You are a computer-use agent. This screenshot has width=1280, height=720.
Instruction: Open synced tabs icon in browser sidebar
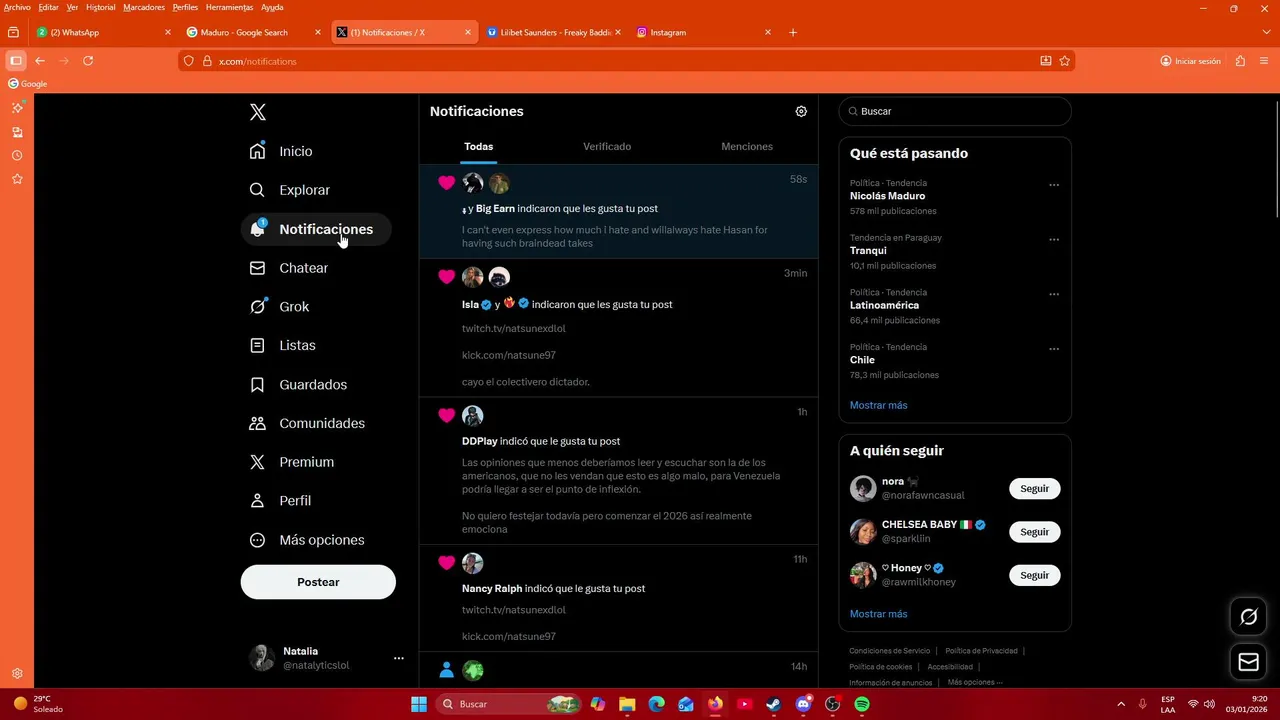tap(17, 132)
